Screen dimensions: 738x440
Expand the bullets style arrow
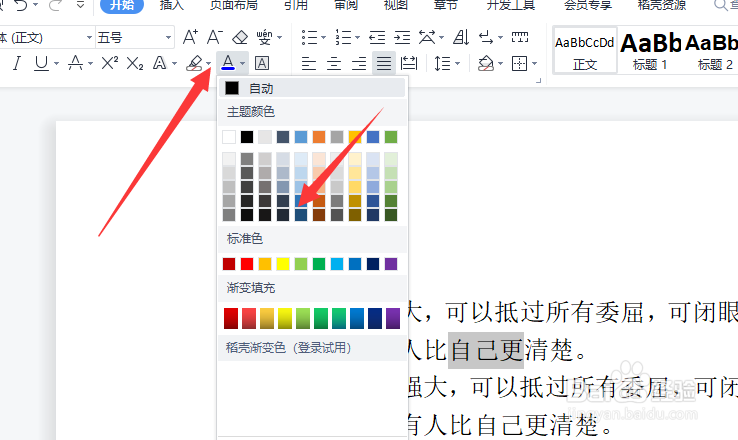coord(323,38)
